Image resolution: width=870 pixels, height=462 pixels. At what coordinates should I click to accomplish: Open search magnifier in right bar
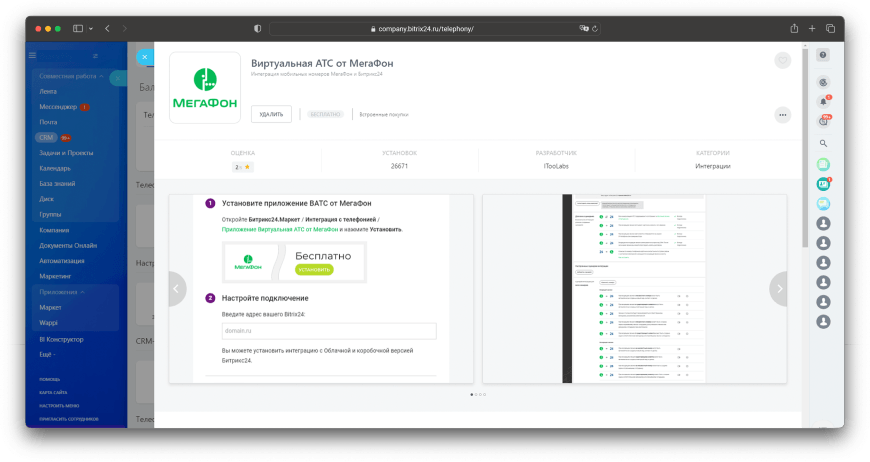click(x=823, y=144)
